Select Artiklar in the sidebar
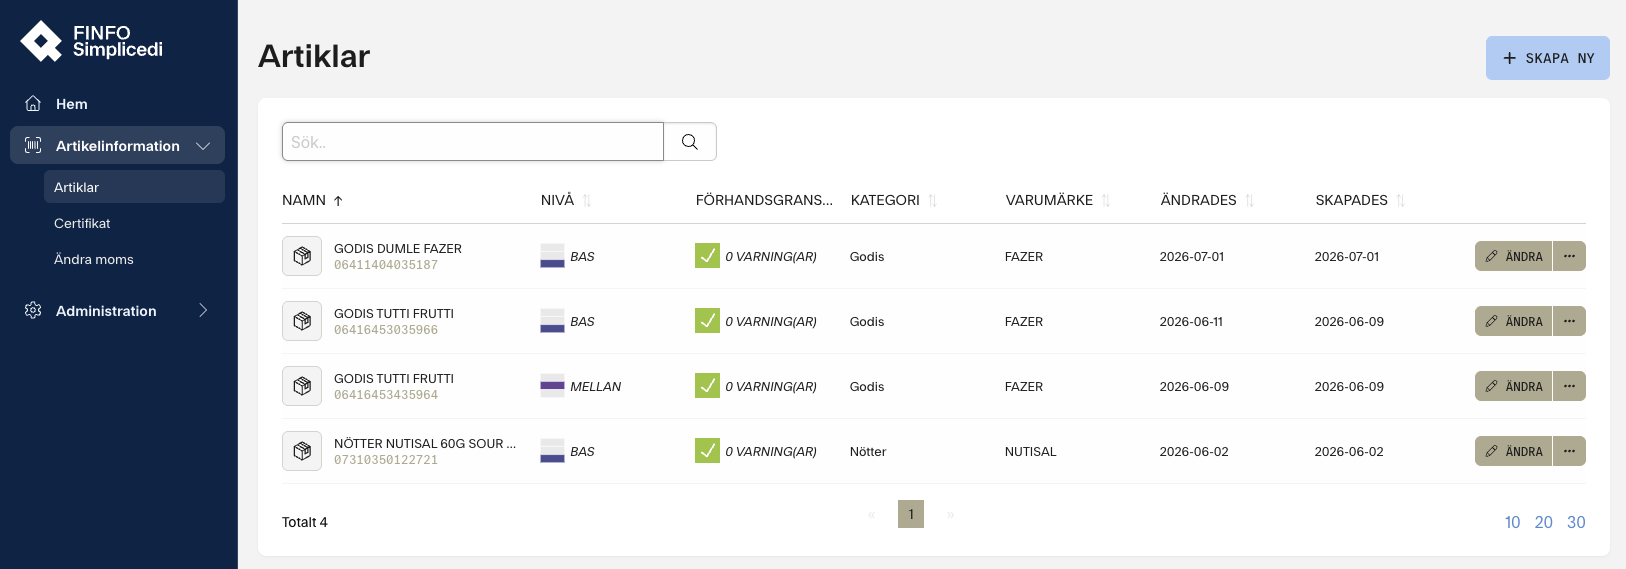1626x569 pixels. 134,187
